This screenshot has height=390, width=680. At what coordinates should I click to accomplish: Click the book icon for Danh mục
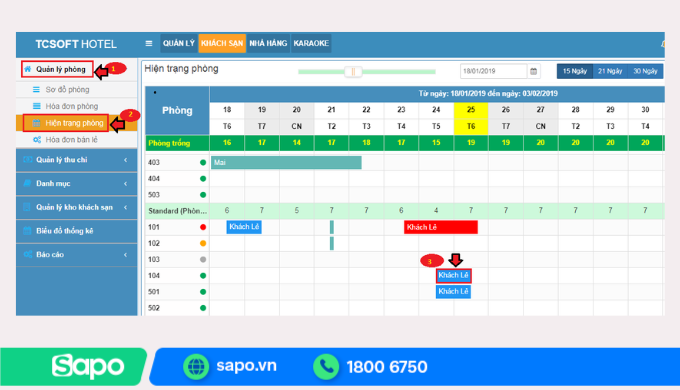click(27, 183)
